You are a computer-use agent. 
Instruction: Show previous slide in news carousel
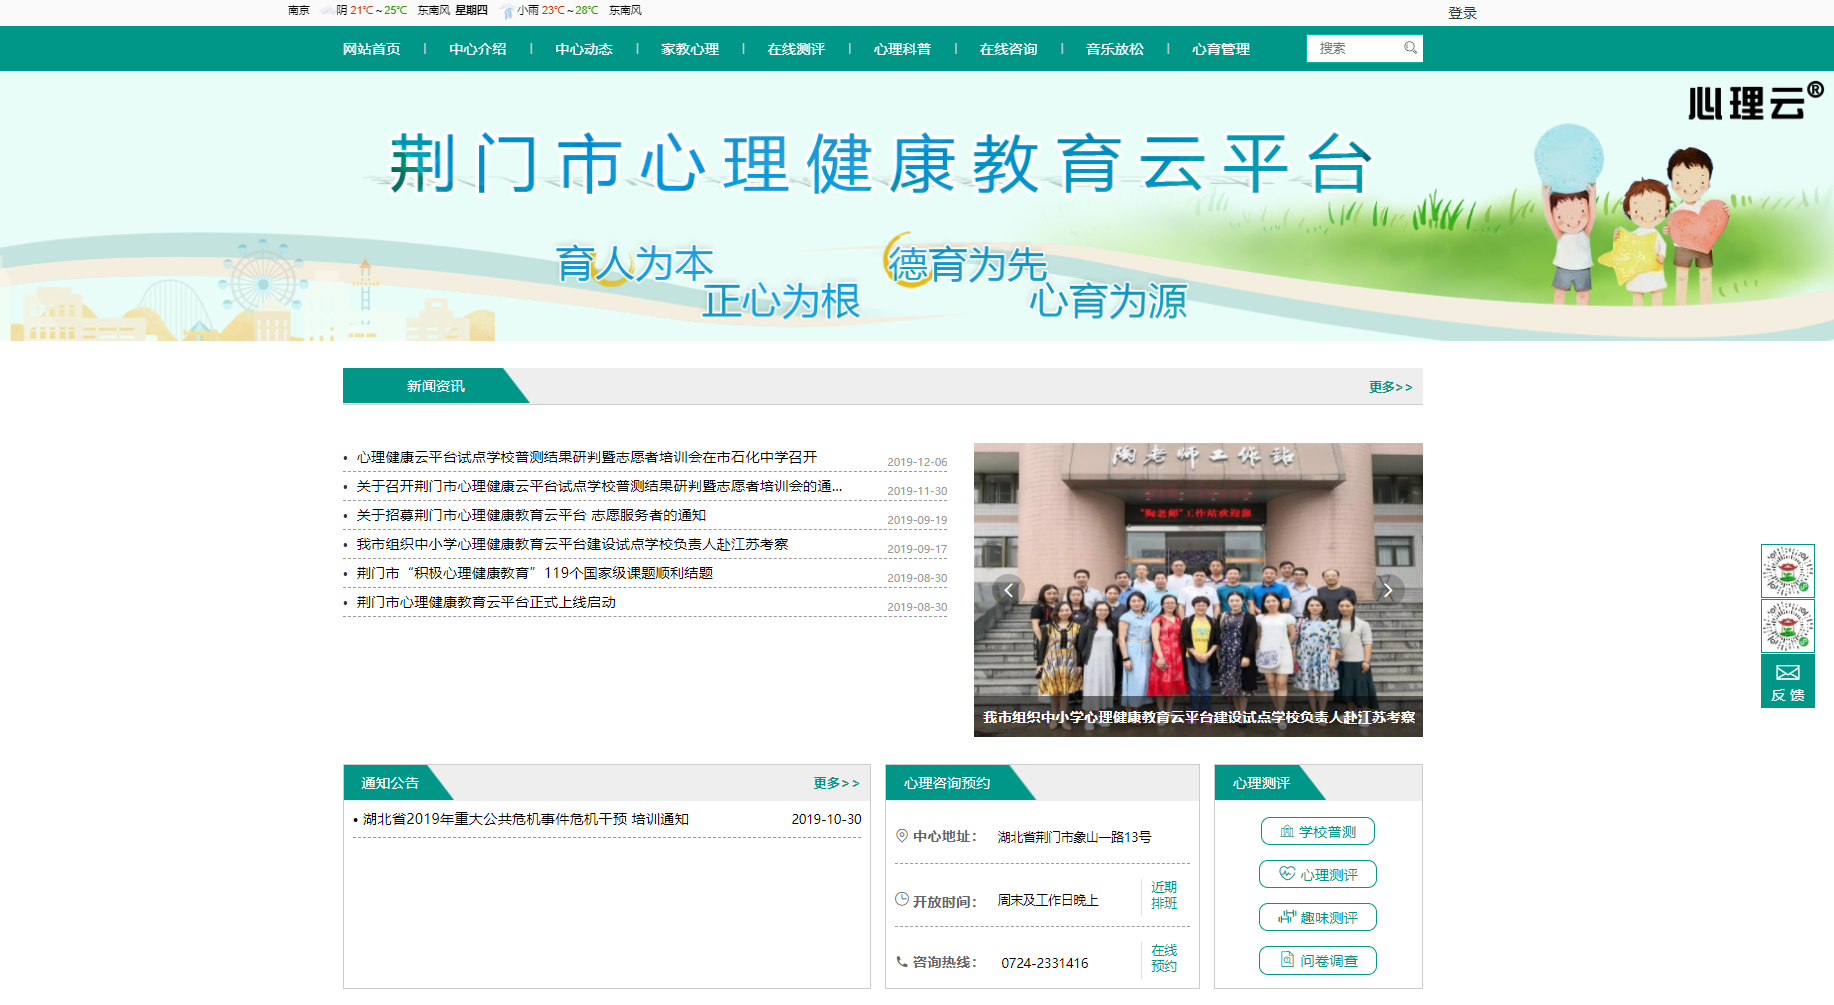coord(1008,590)
